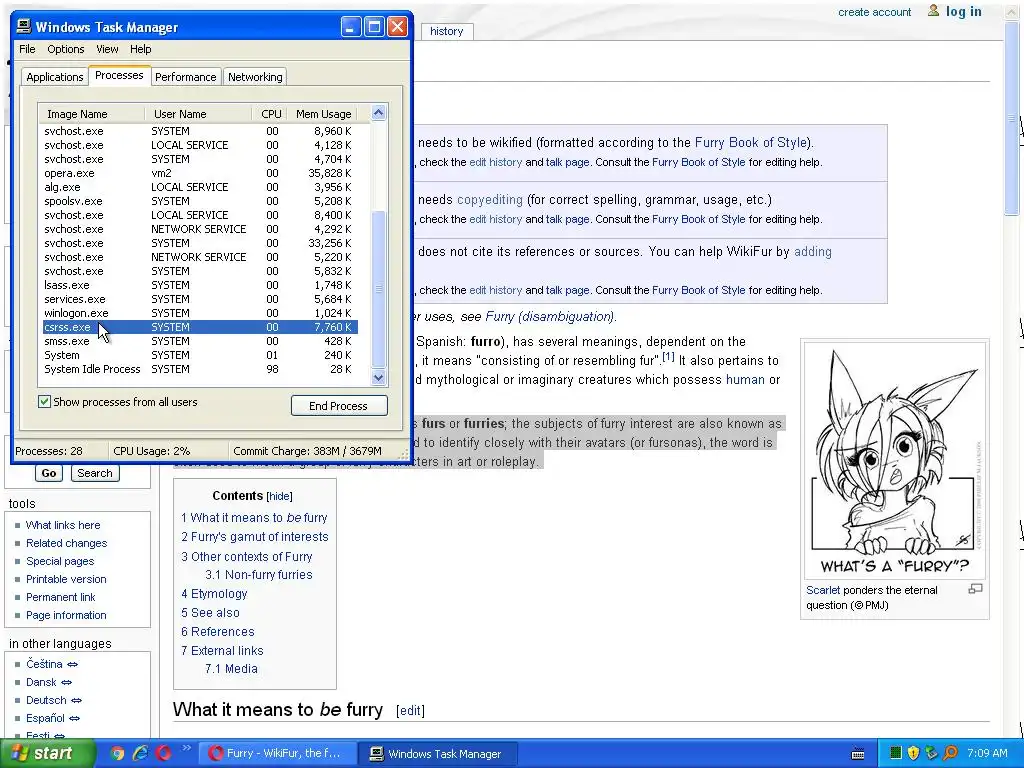Screen dimensions: 1024x768
Task: Click the edit link beside What it means
Action: coord(410,711)
